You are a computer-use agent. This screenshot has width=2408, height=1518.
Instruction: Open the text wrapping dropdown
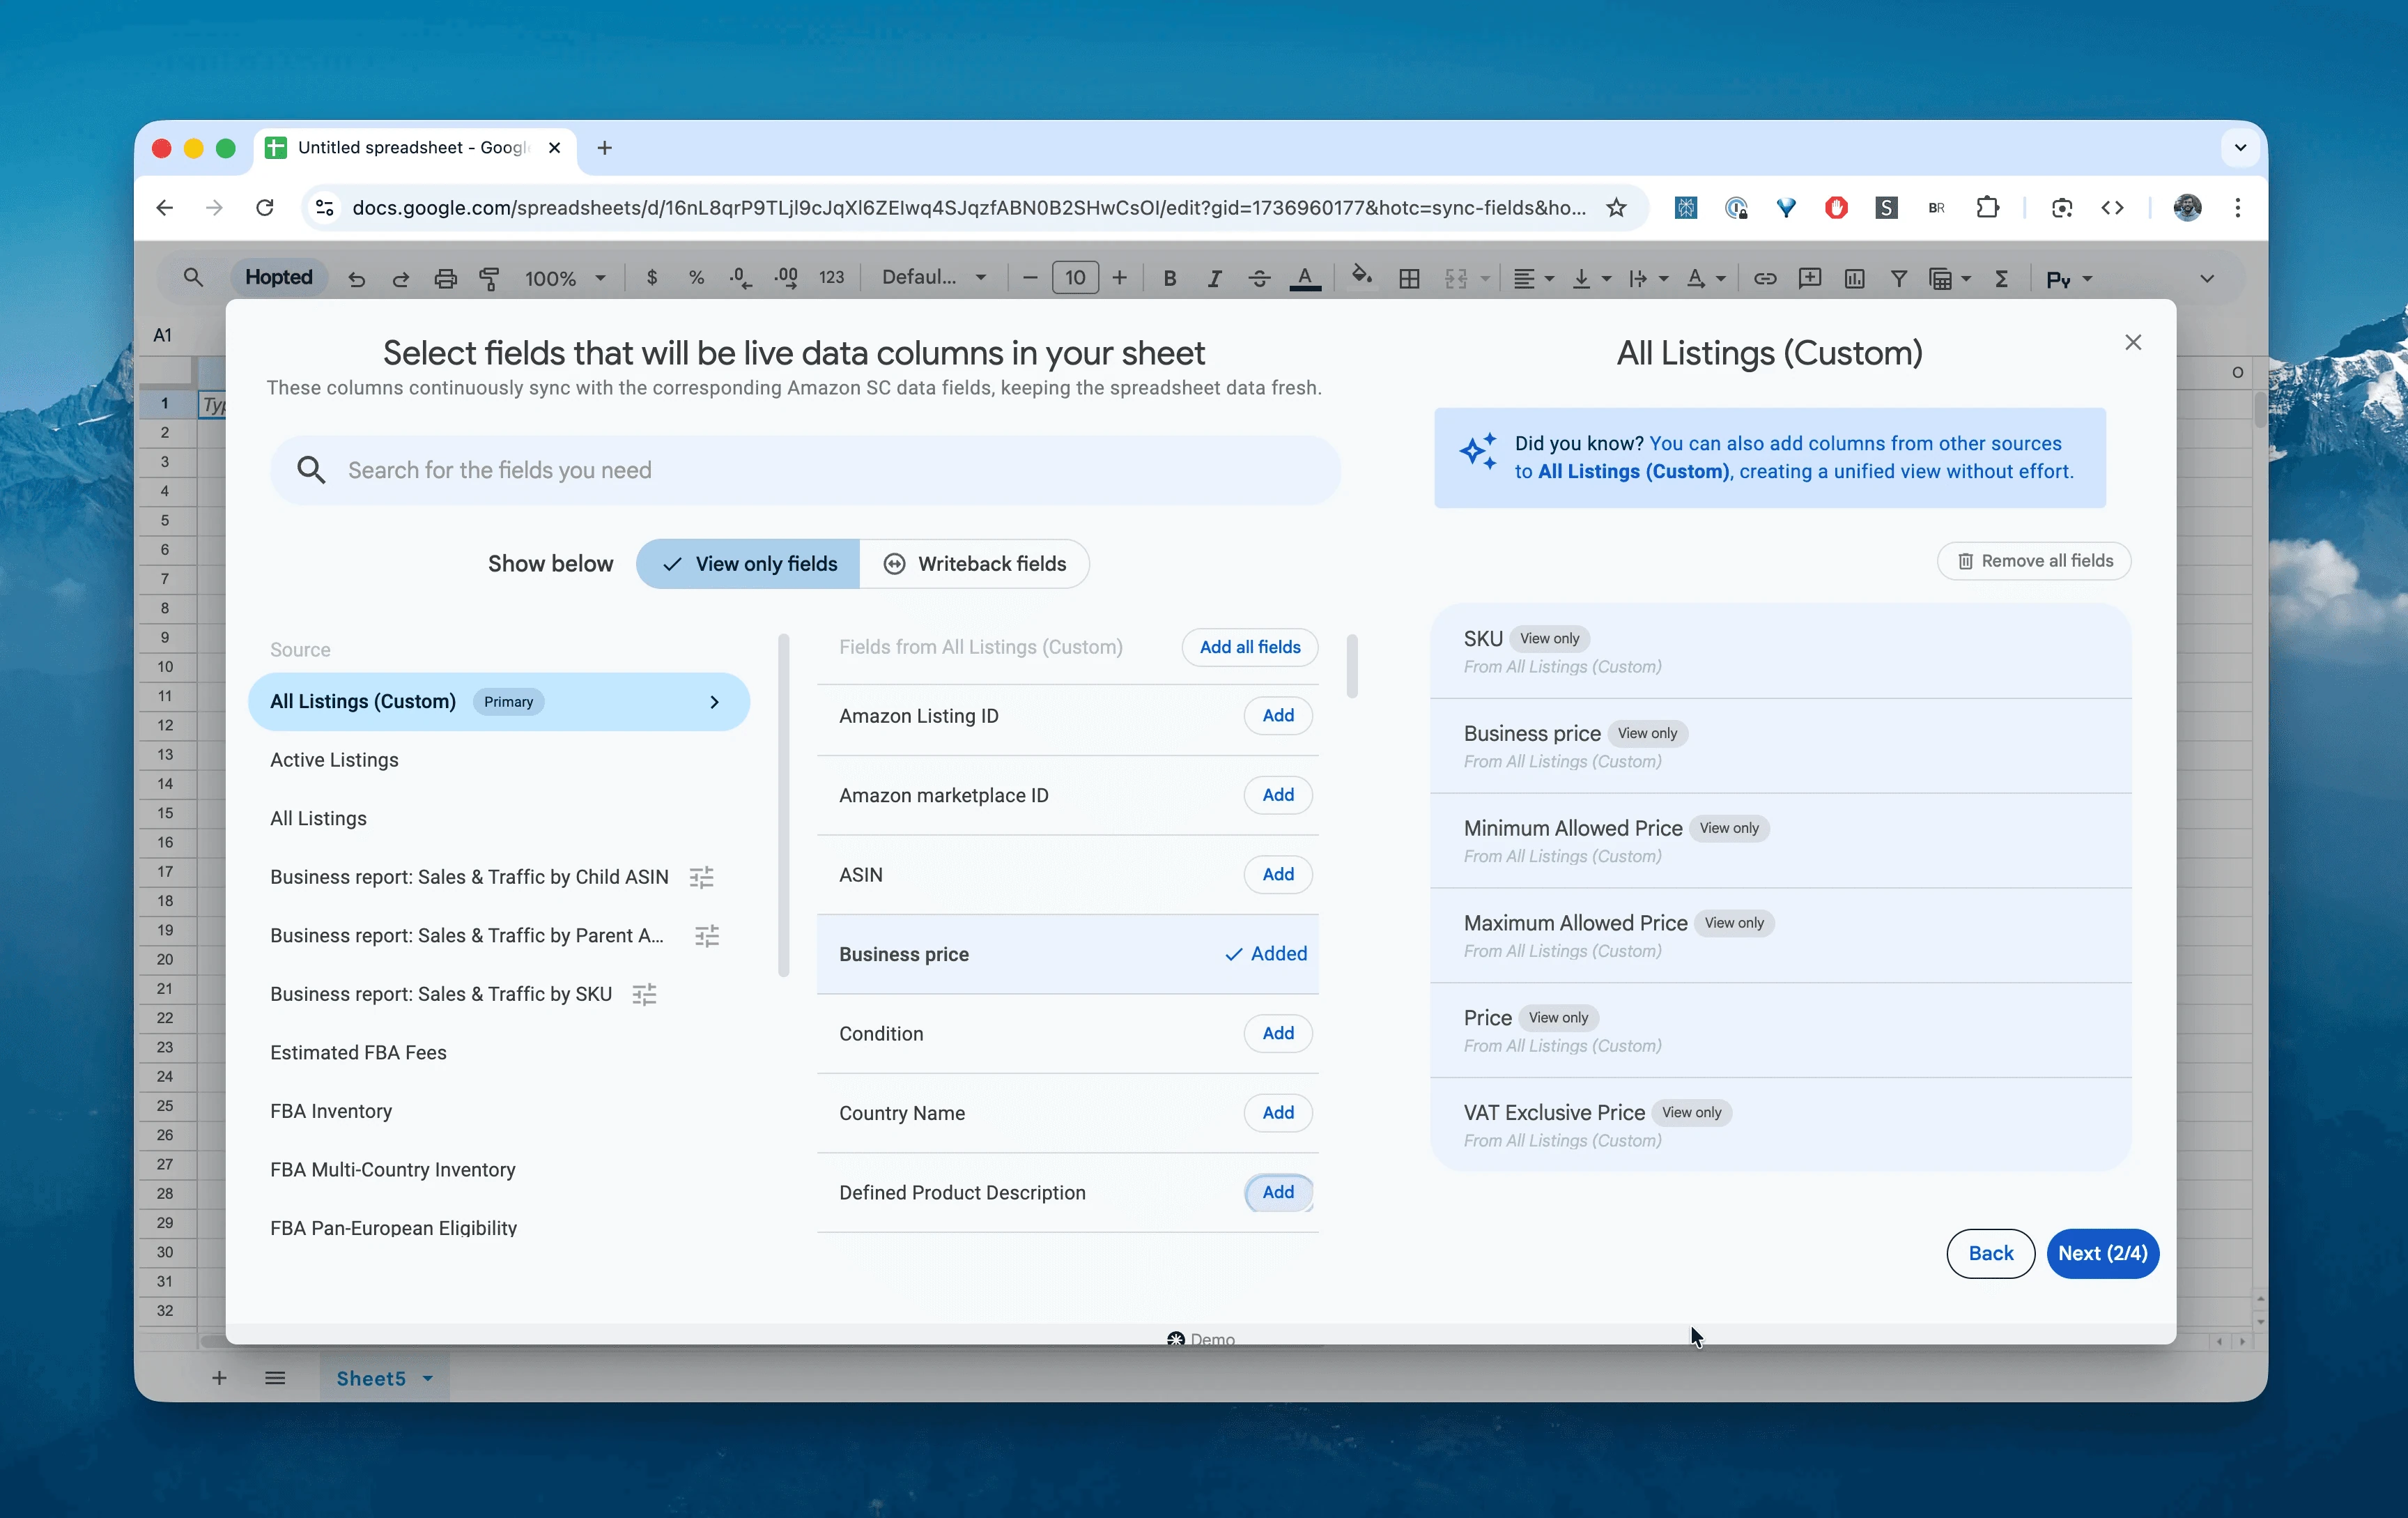[1648, 279]
